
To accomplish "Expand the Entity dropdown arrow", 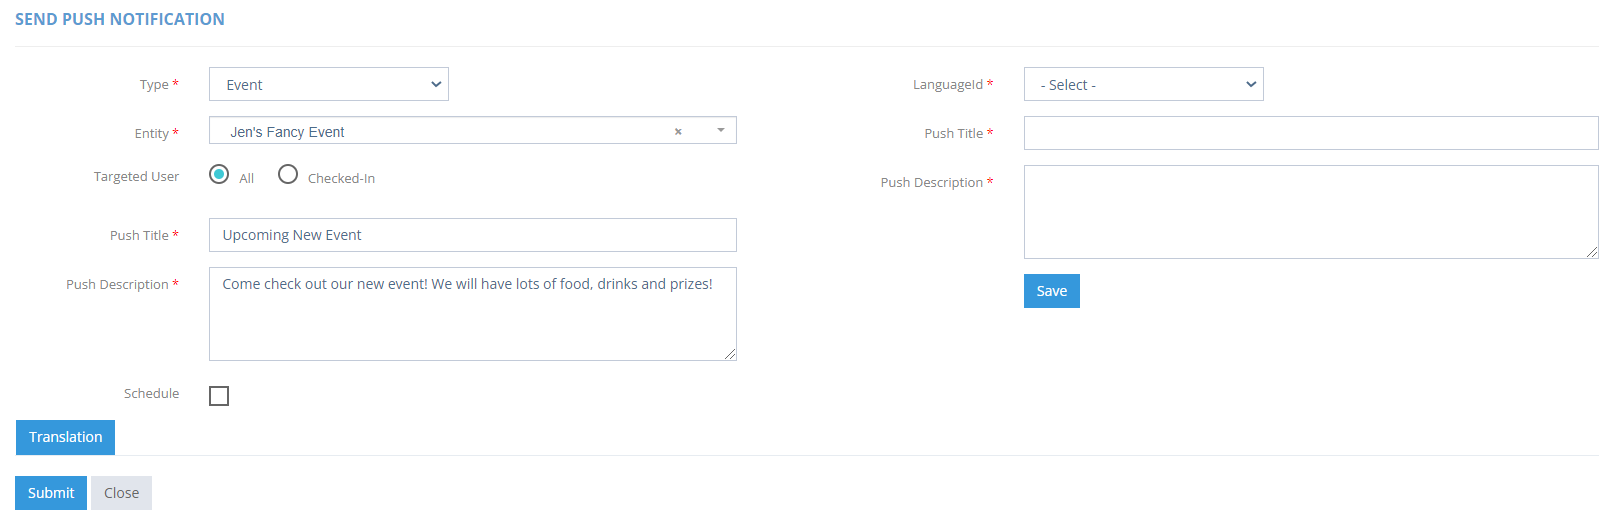I will click(721, 131).
